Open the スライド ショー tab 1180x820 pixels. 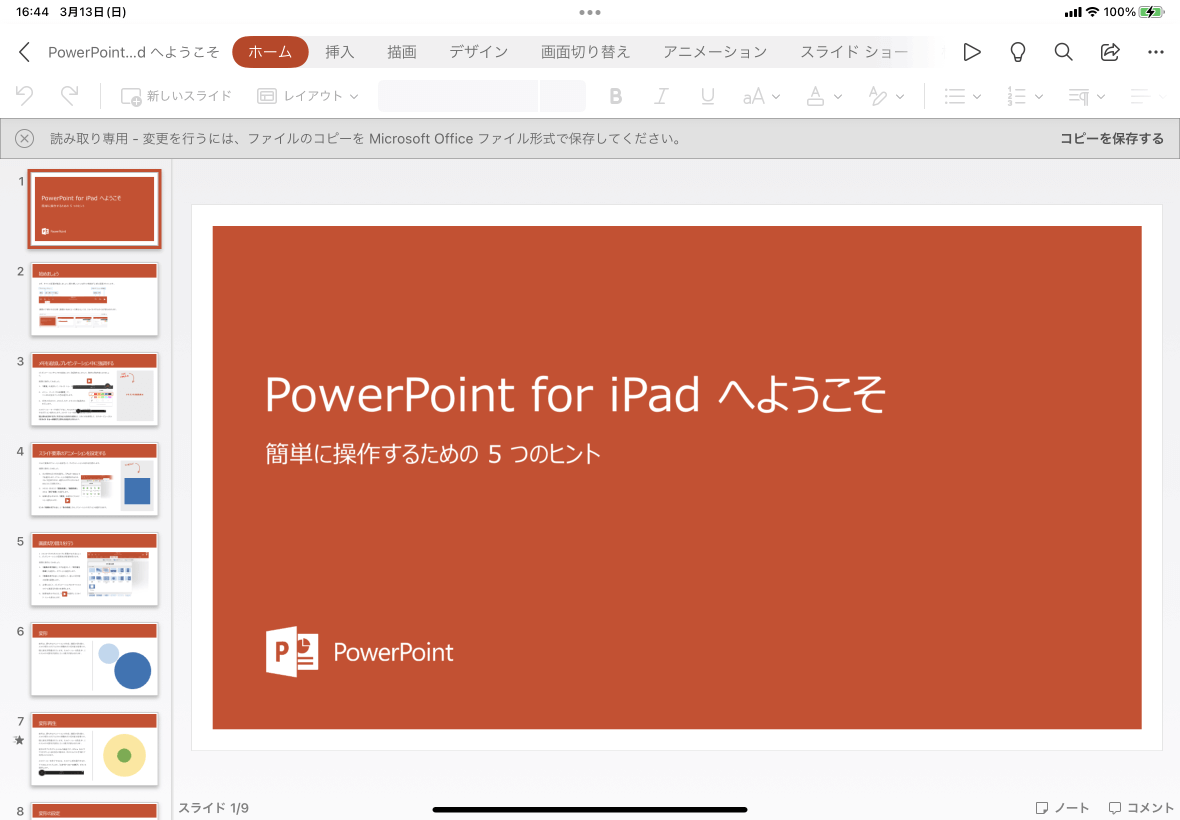pyautogui.click(x=853, y=52)
